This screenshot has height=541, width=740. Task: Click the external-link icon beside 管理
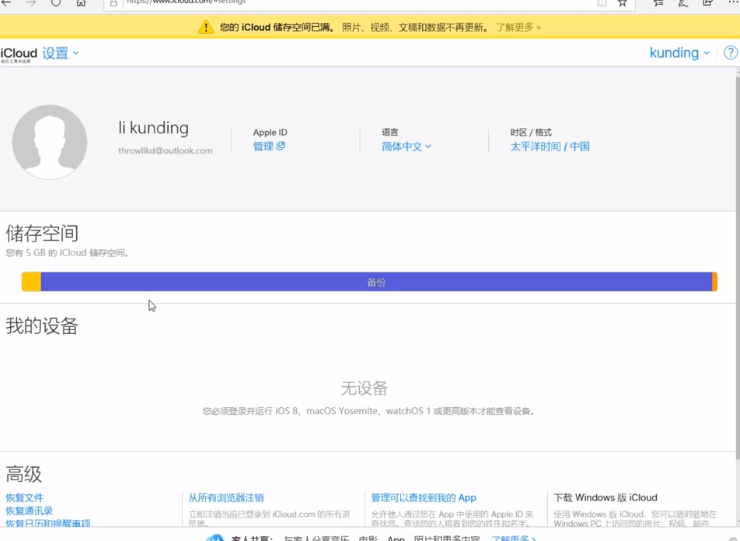coord(281,146)
